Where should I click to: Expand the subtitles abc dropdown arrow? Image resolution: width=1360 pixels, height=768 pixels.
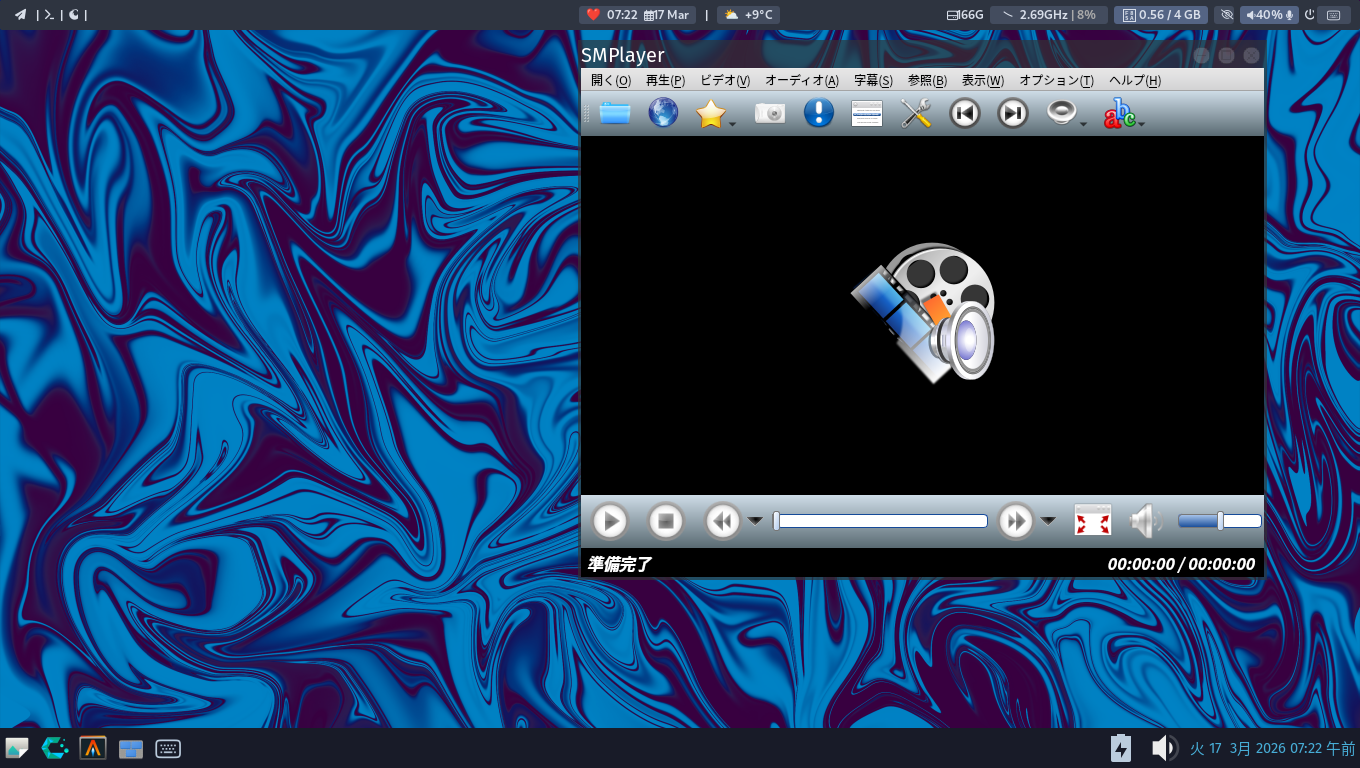click(x=1141, y=124)
